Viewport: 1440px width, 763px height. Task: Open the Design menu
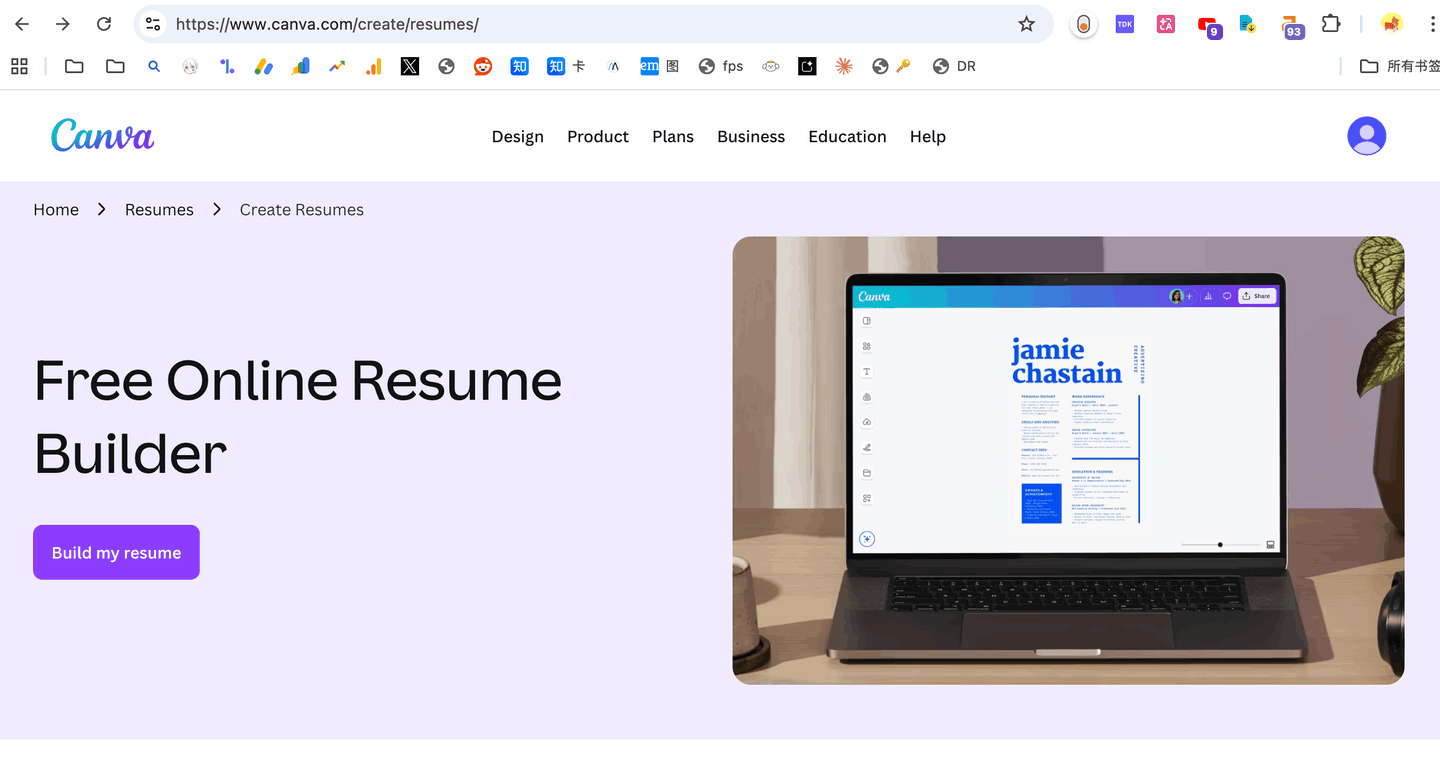517,137
